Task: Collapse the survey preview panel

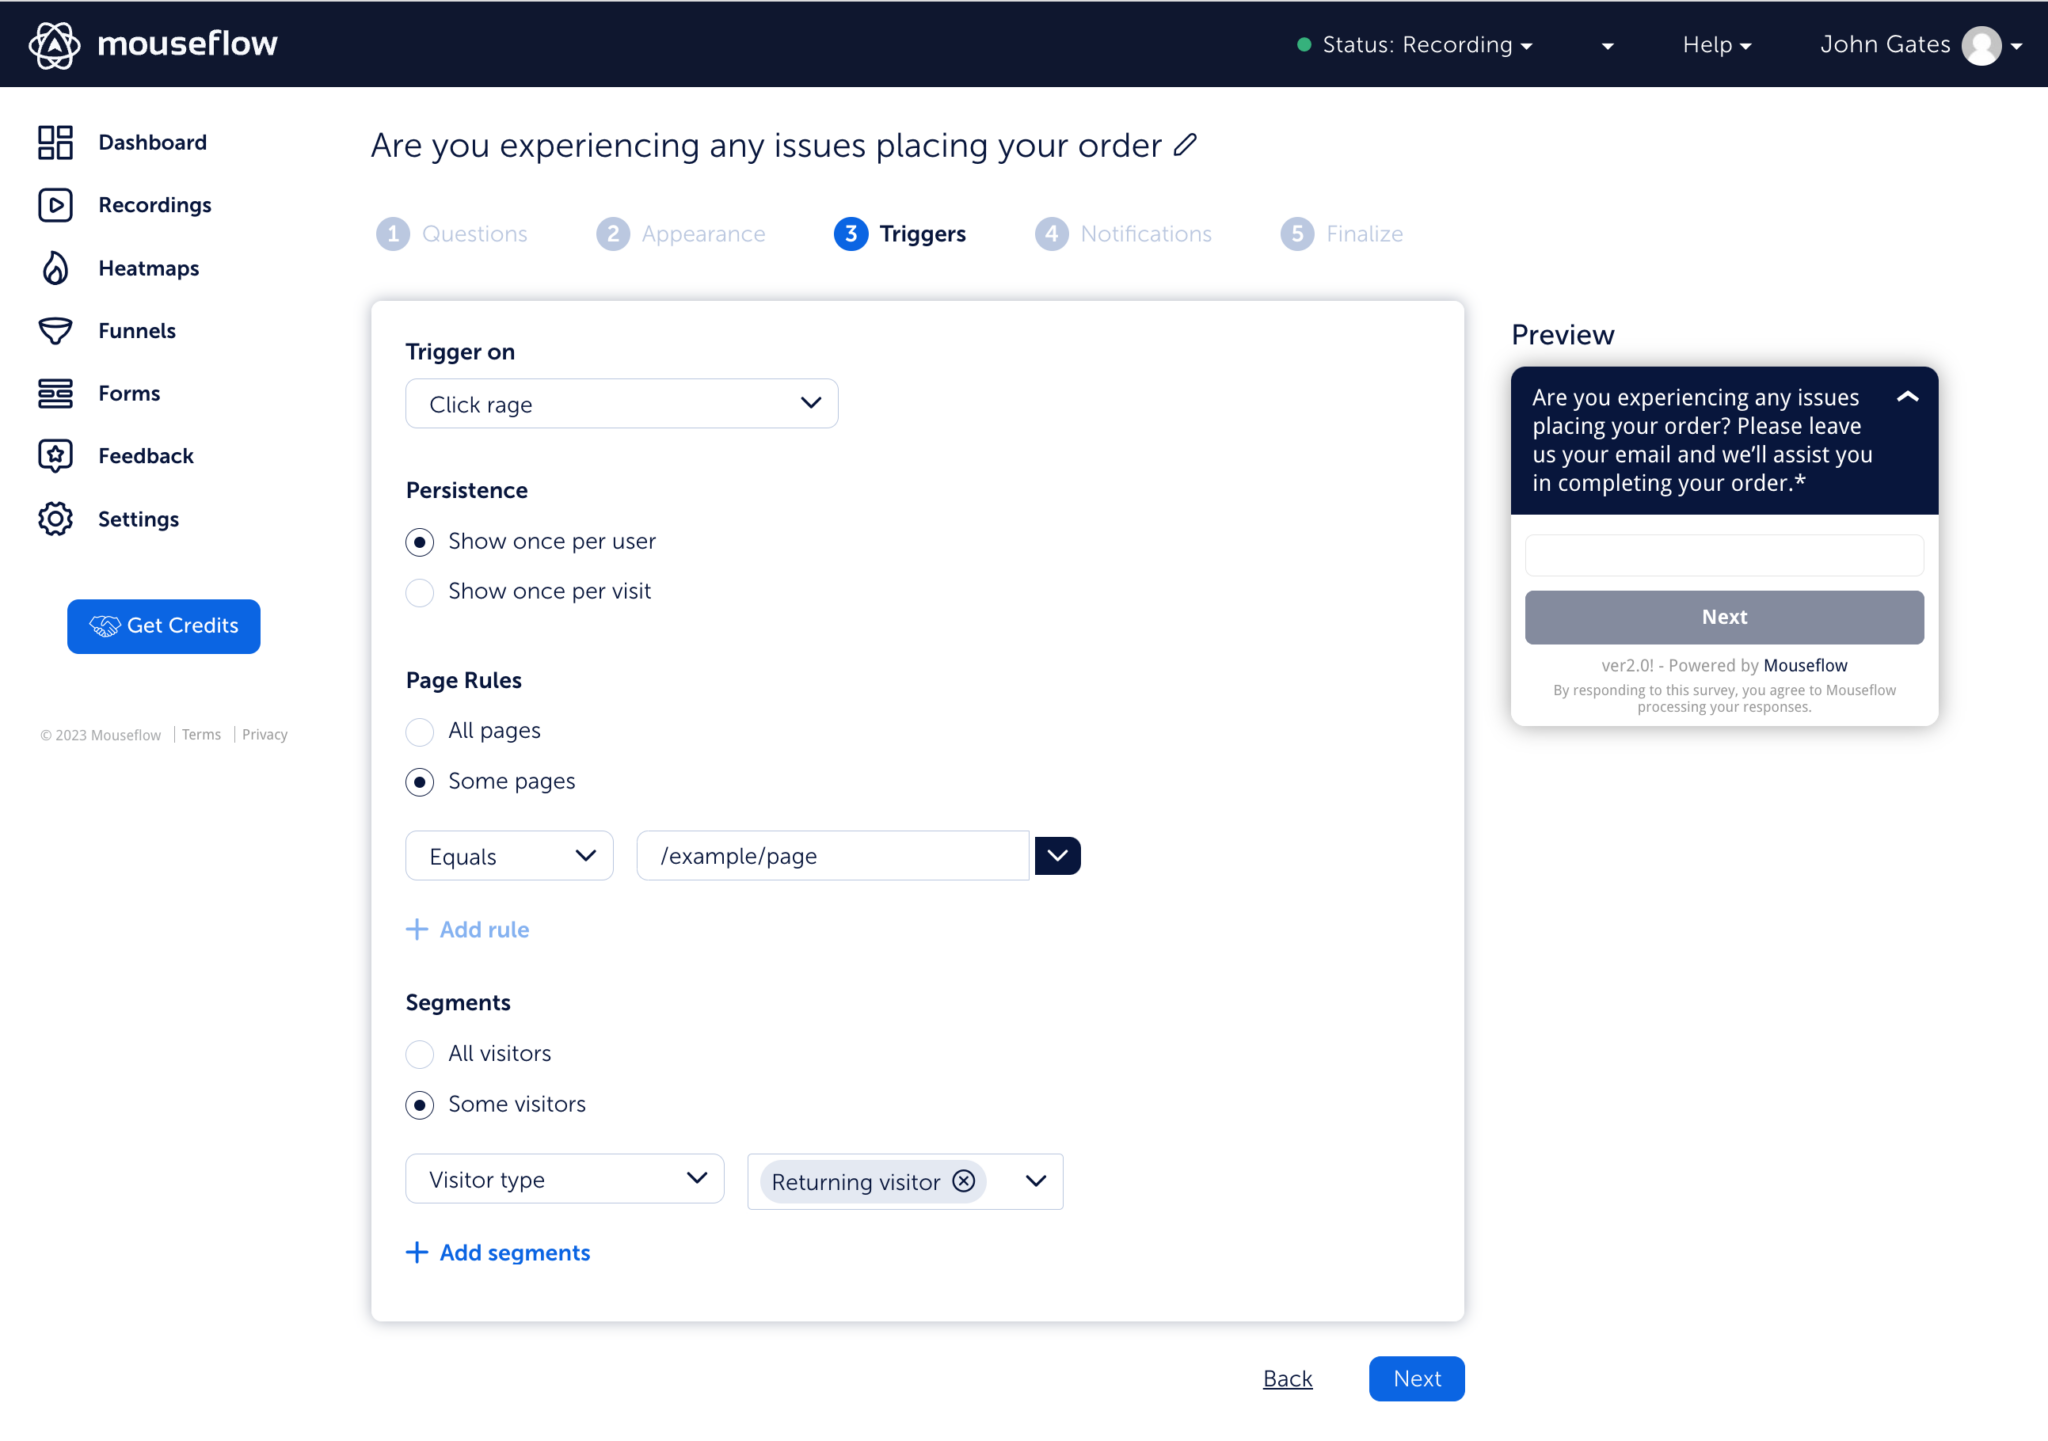Action: click(x=1907, y=397)
